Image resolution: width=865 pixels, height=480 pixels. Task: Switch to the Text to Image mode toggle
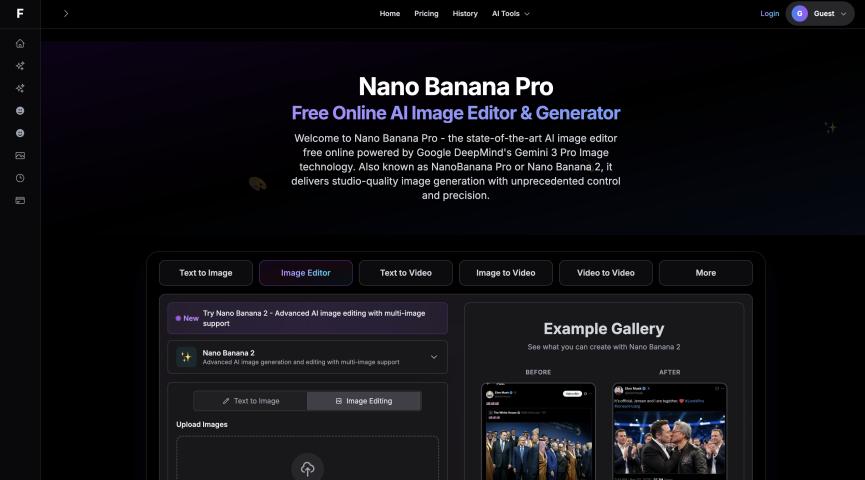pos(250,401)
